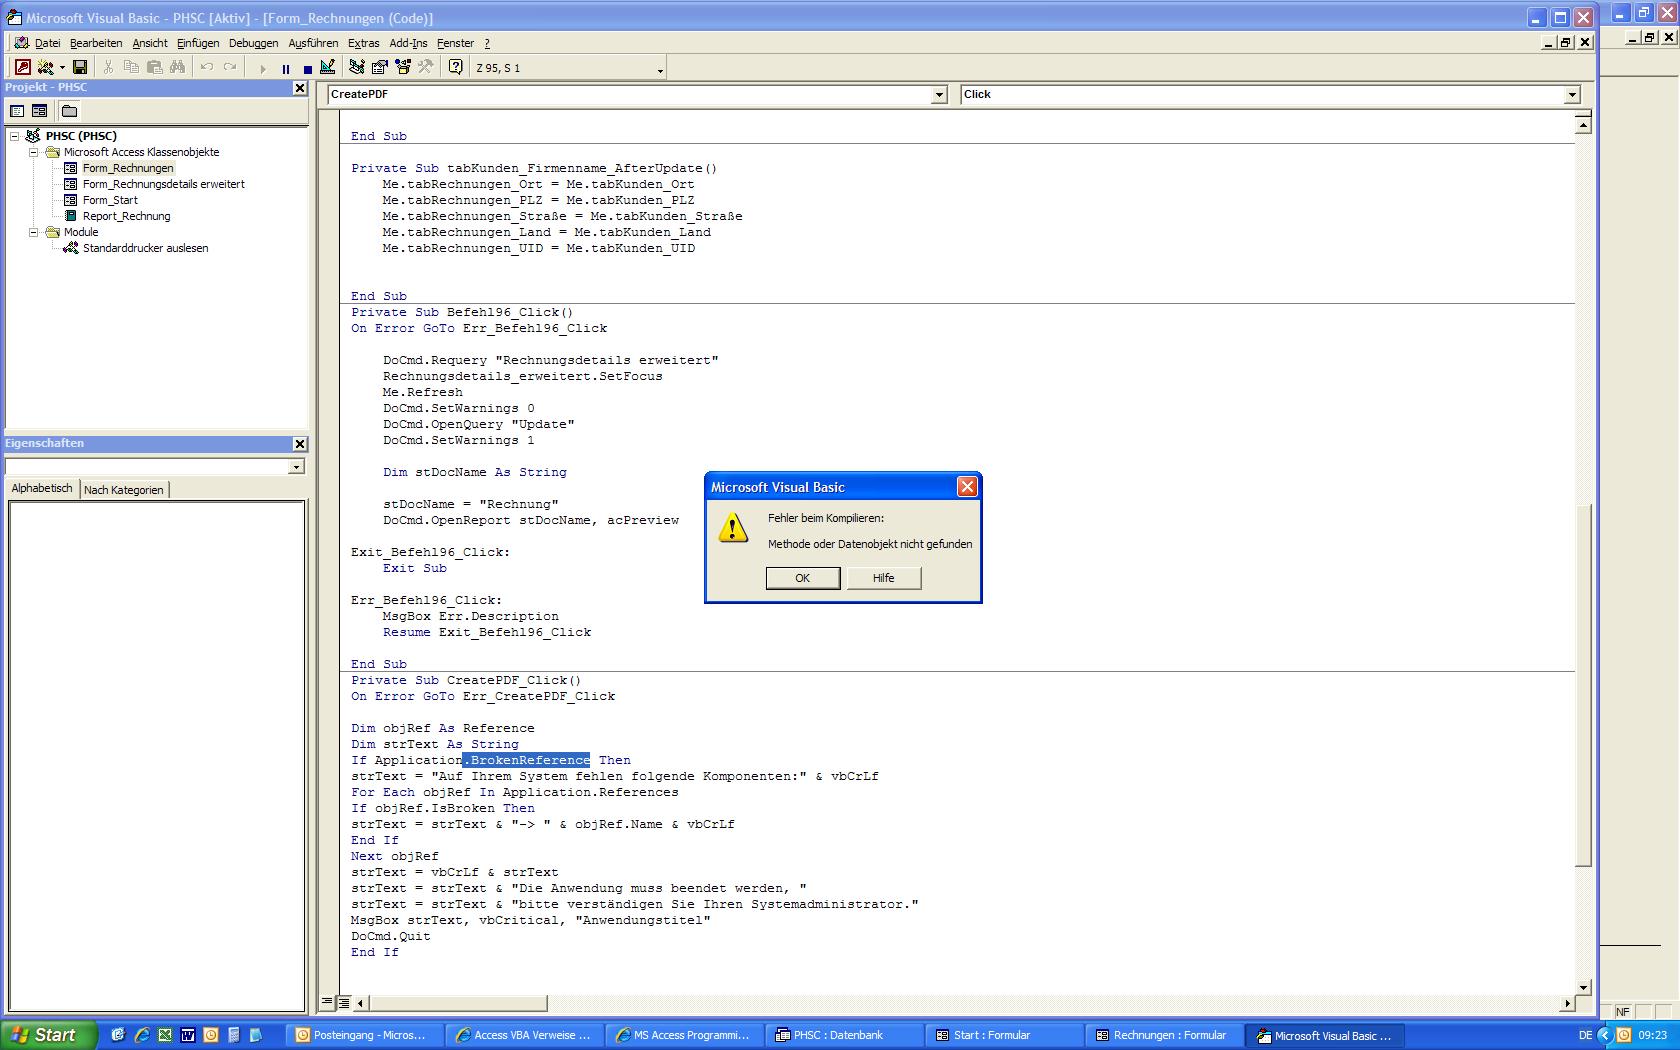Open the new-module icon dropdown arrow
Image resolution: width=1680 pixels, height=1050 pixels.
click(62, 68)
